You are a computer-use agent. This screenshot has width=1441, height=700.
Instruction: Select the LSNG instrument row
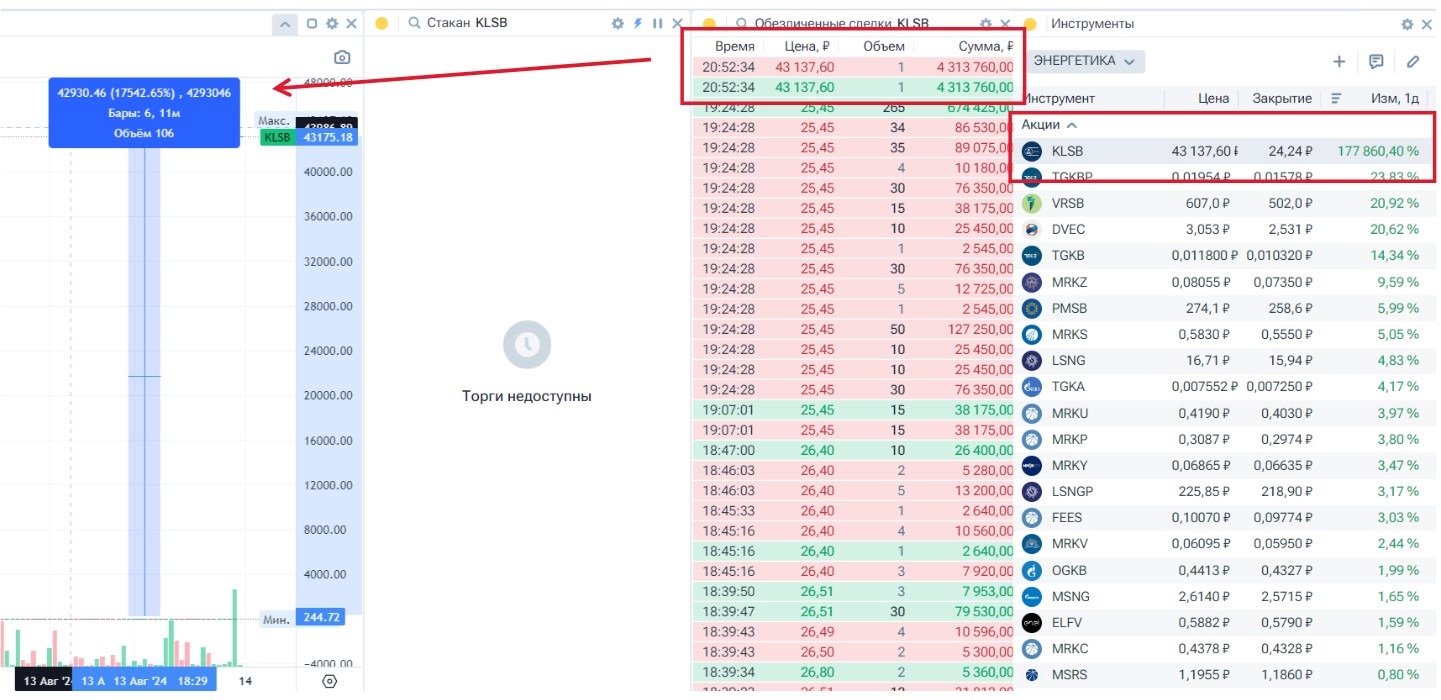tap(1225, 360)
